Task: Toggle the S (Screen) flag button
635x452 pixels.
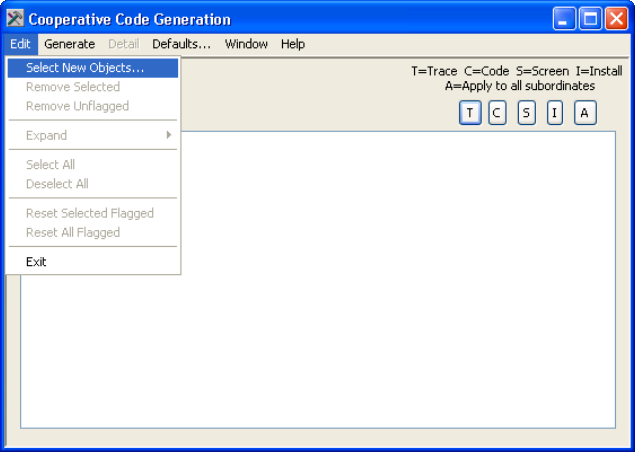Action: [x=526, y=113]
